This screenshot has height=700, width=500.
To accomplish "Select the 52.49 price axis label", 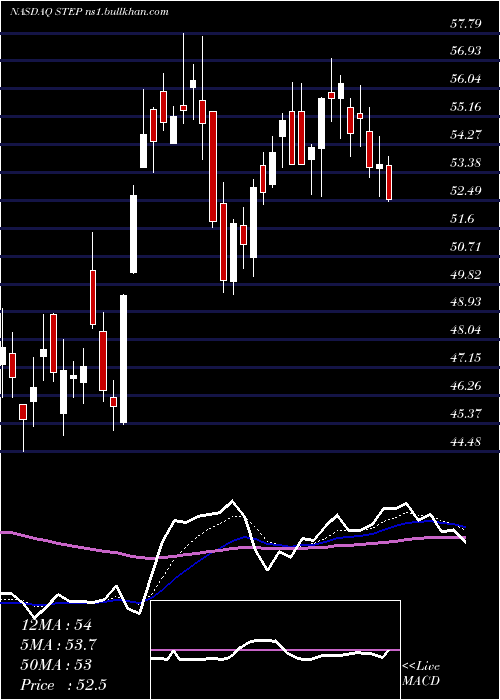I will point(466,191).
